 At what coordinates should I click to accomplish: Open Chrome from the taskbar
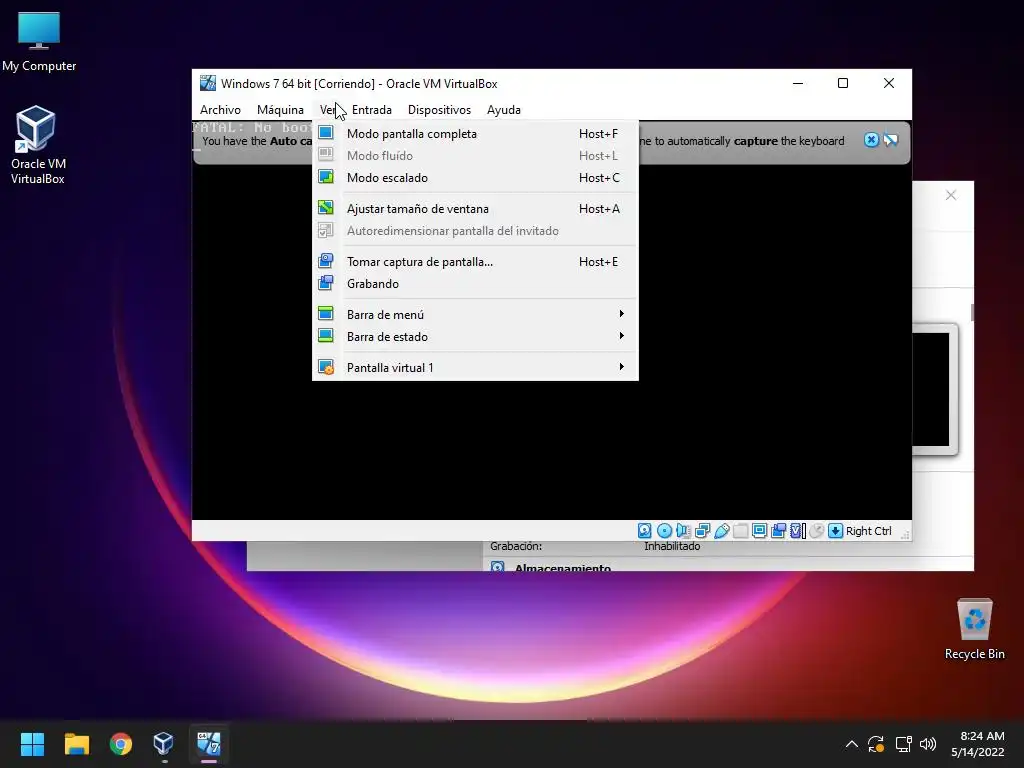tap(121, 743)
